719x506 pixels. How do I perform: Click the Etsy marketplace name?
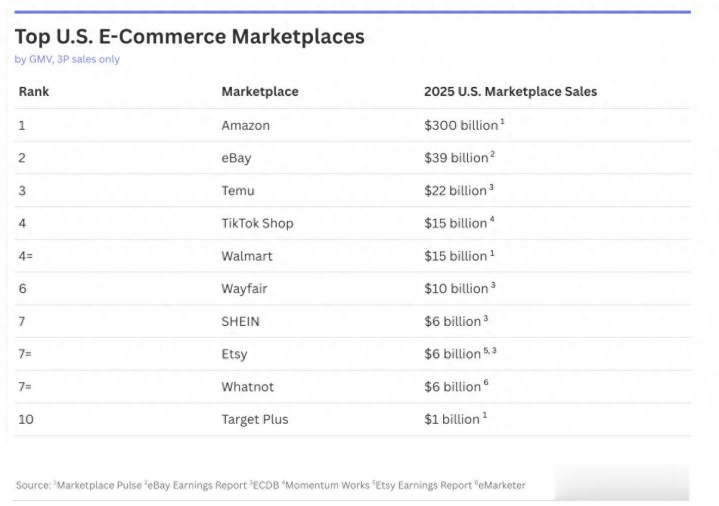(234, 354)
